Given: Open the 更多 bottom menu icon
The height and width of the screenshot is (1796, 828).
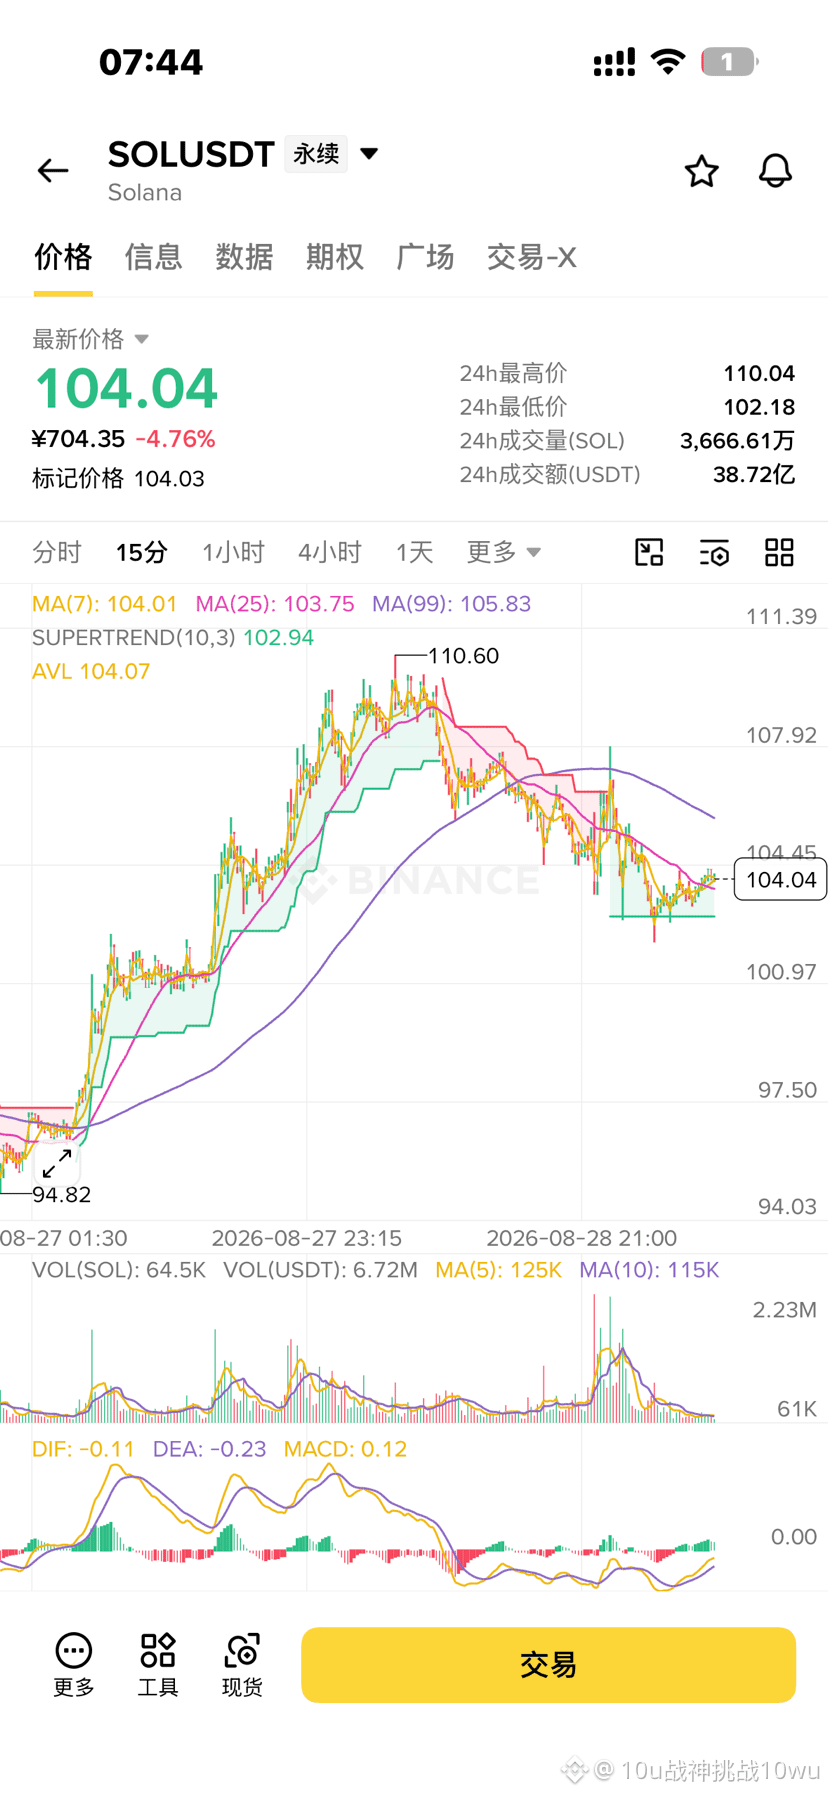Looking at the screenshot, I should click(x=74, y=1665).
